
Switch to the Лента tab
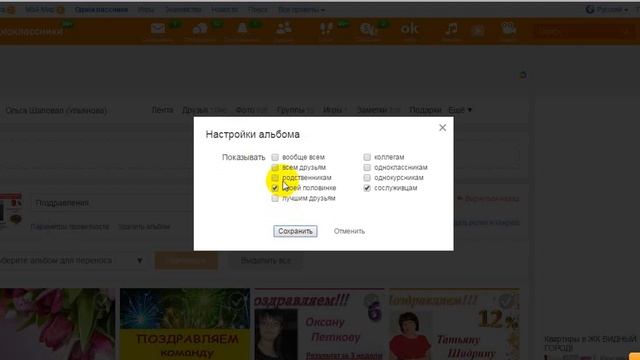click(x=162, y=110)
